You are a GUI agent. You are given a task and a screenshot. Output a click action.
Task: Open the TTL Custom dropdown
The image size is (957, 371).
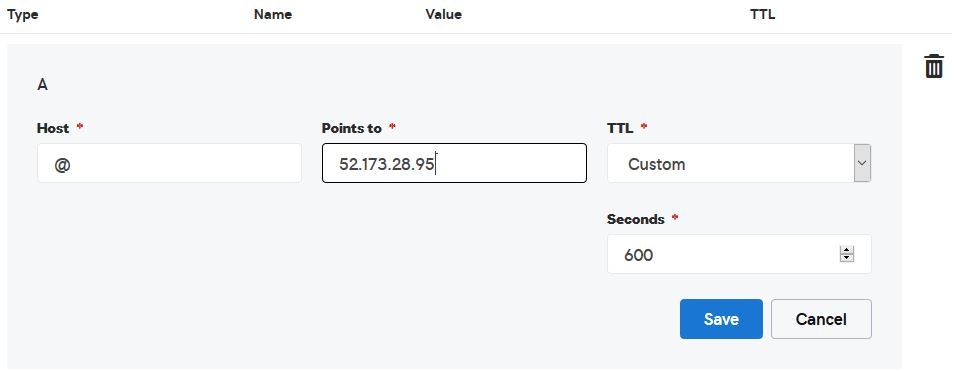click(739, 163)
